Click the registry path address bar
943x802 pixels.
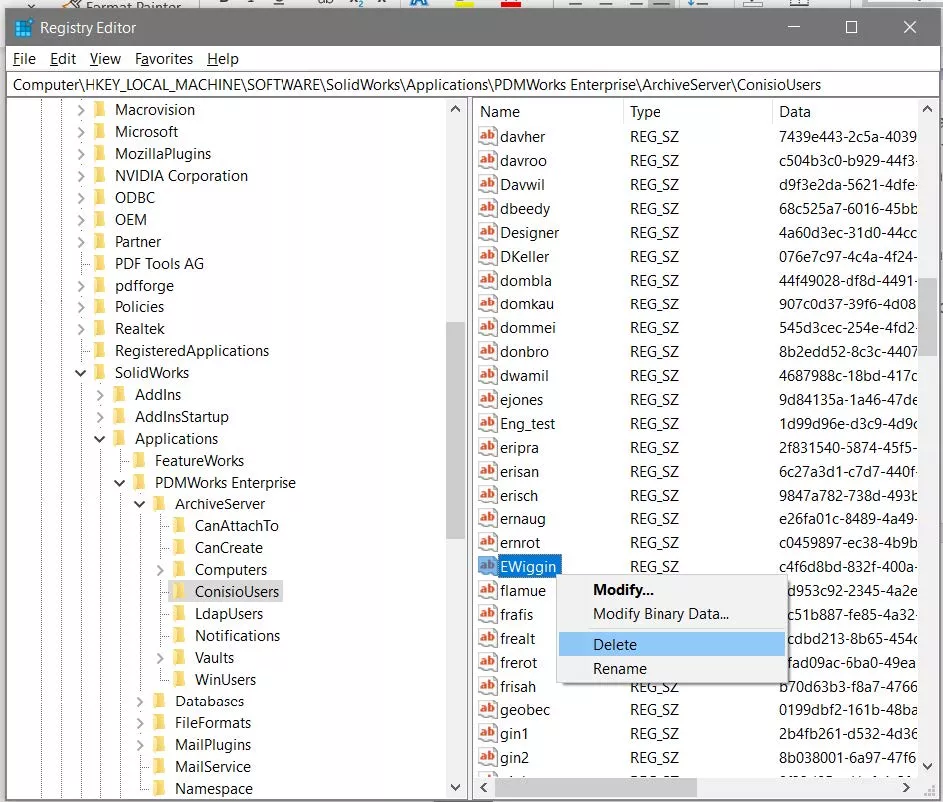point(471,85)
